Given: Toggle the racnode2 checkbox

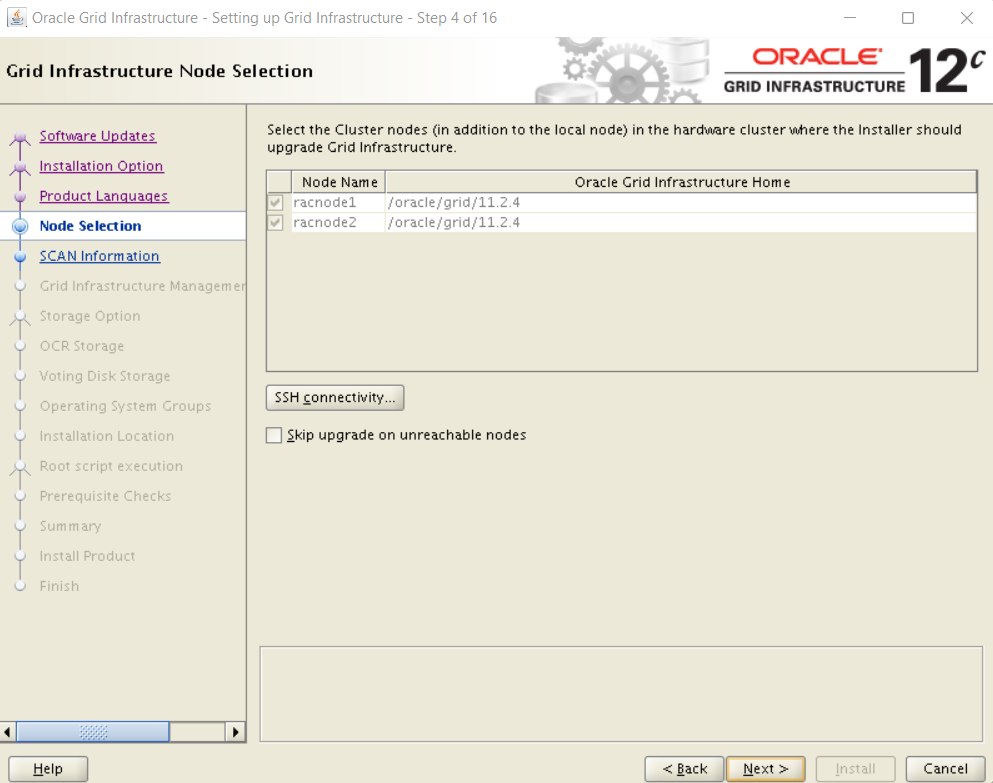Looking at the screenshot, I should (275, 222).
